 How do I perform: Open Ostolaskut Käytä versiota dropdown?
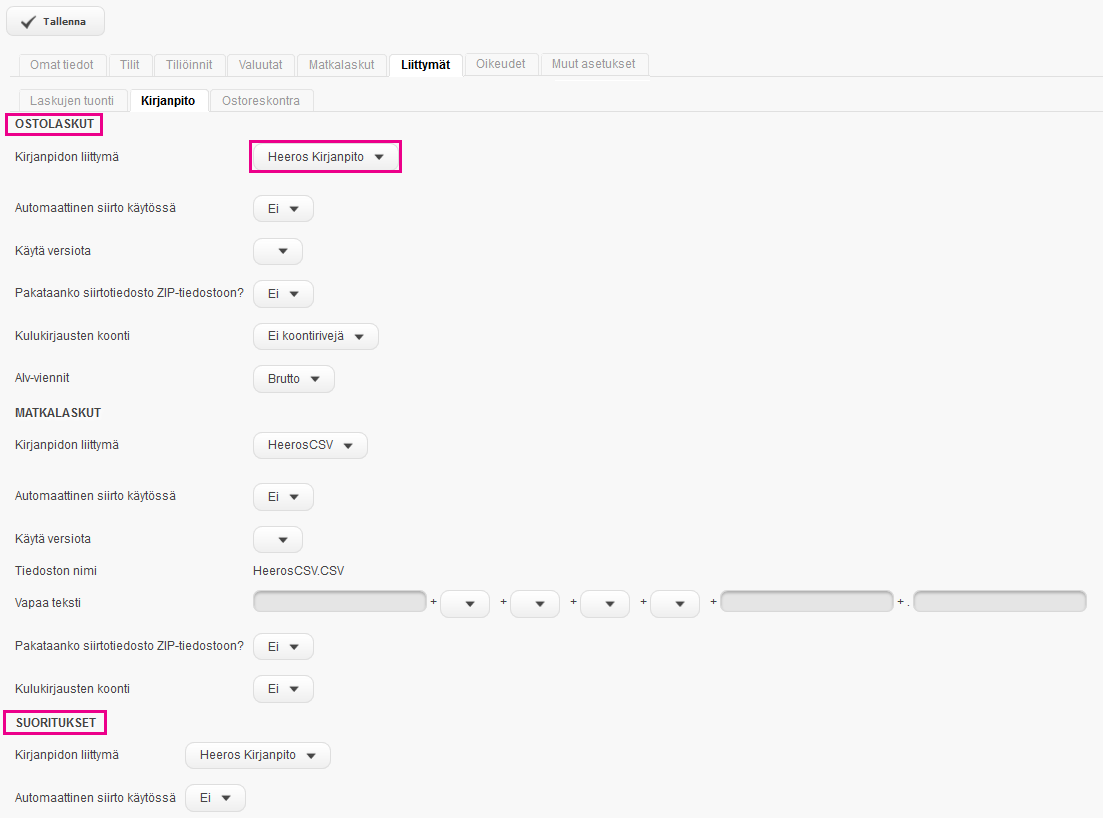tap(278, 252)
